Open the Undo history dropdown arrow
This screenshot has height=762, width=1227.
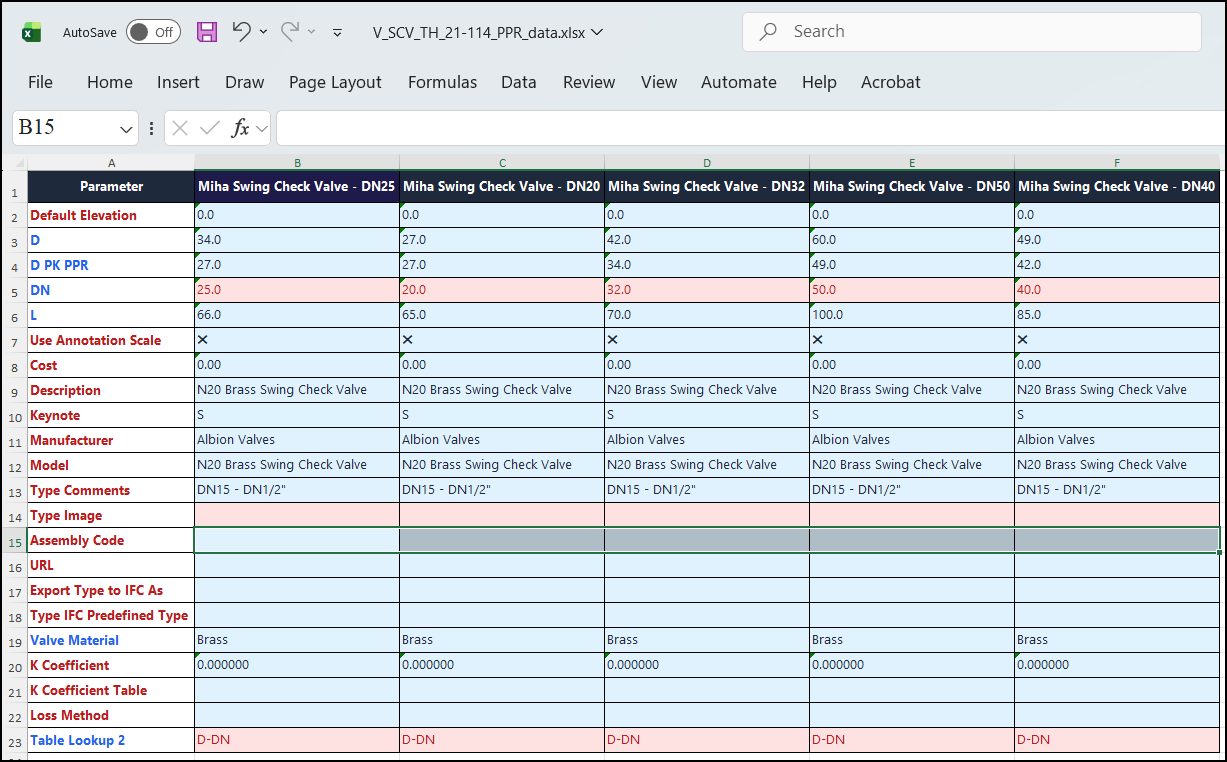tap(263, 32)
